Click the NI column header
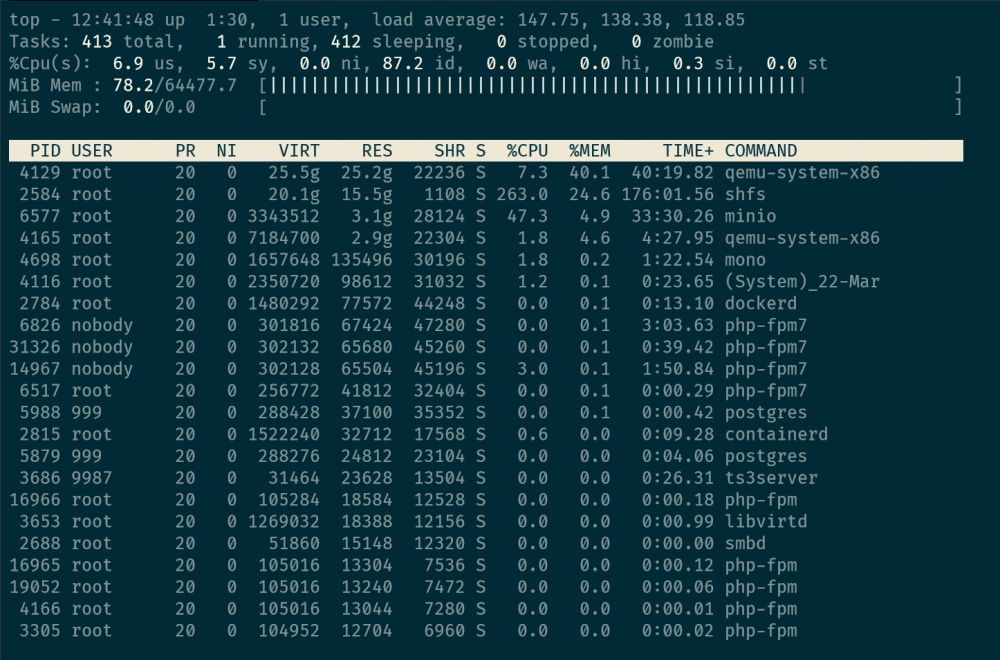1000x660 pixels. (x=226, y=150)
